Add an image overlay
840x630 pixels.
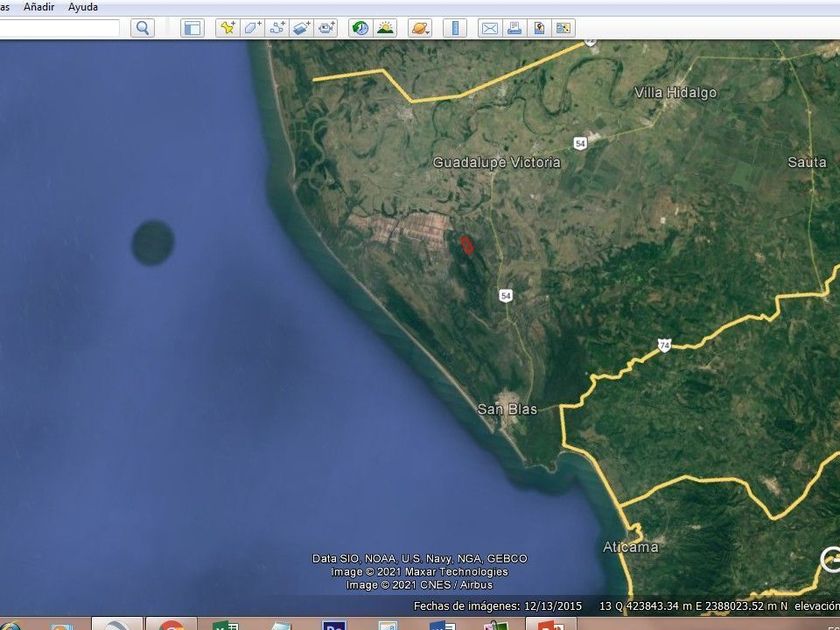click(x=302, y=28)
